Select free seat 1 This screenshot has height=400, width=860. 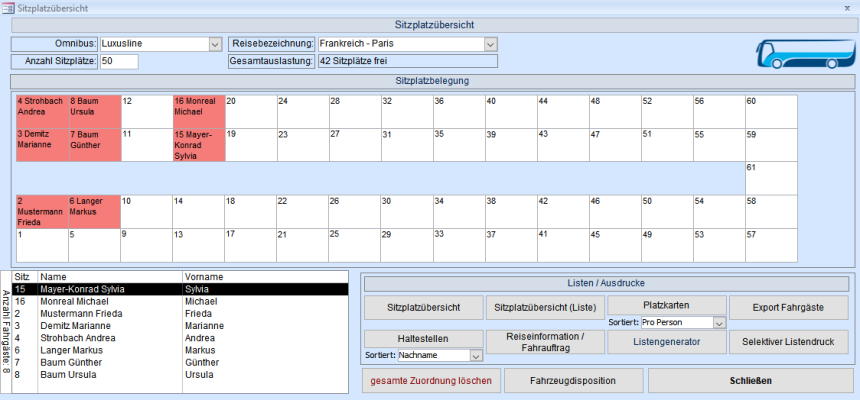pos(42,245)
